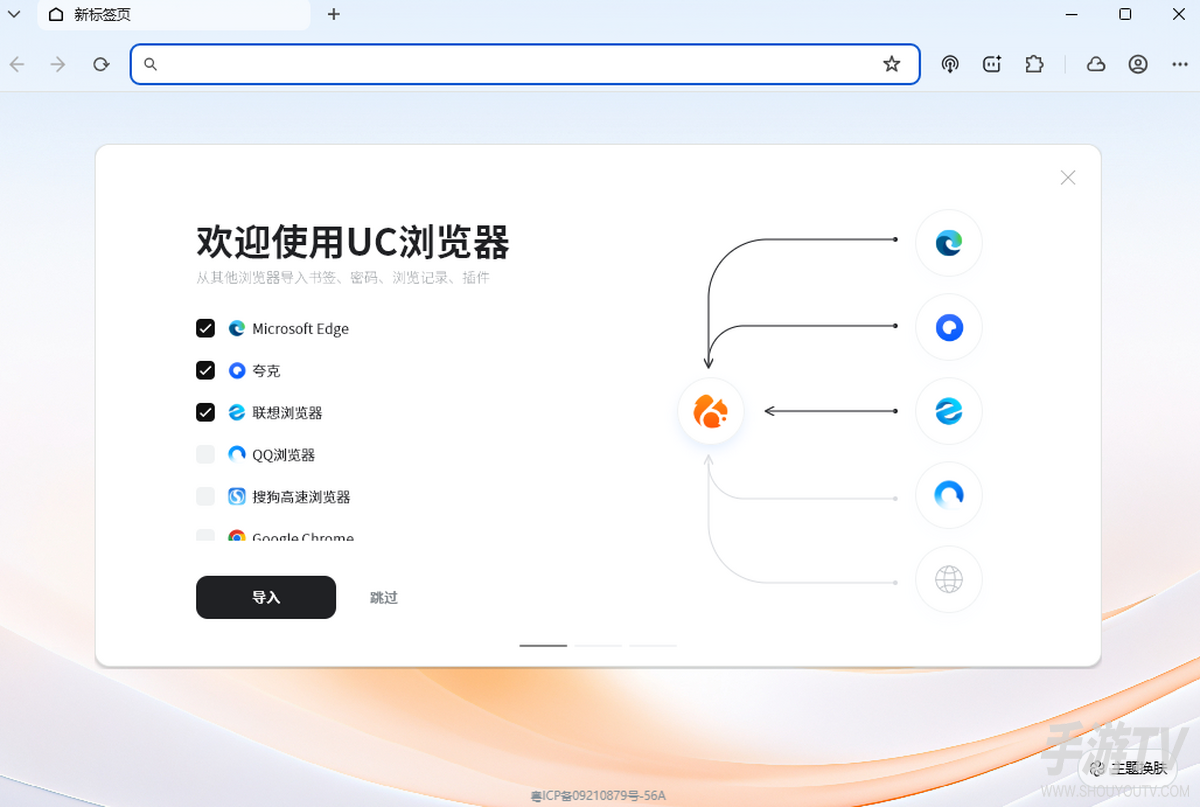The width and height of the screenshot is (1200, 807).
Task: Select the second page indicator dash
Action: [x=598, y=645]
